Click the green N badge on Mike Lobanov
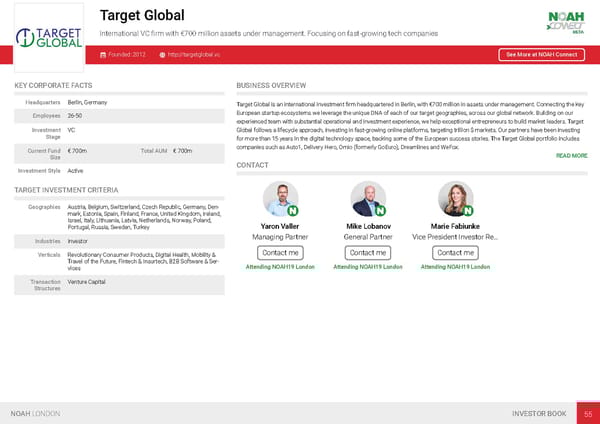This screenshot has width=600, height=424. click(381, 211)
